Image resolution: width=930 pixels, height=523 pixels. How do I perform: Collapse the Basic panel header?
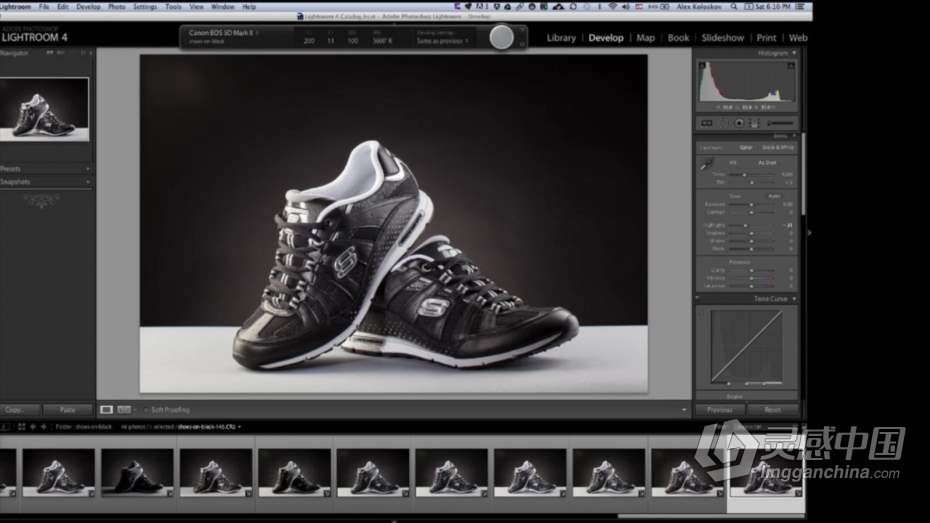click(x=794, y=136)
